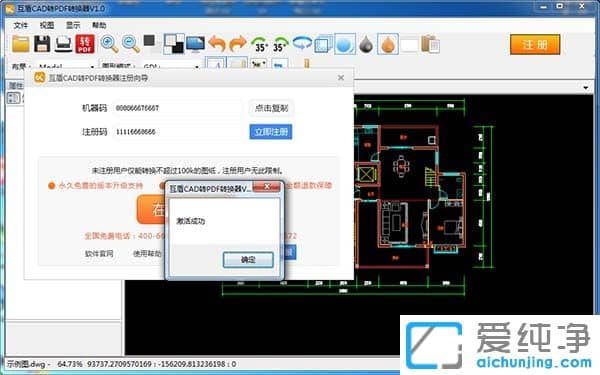This screenshot has width=600, height=375.
Task: Zoom in with the plus magnifier
Action: [109, 44]
